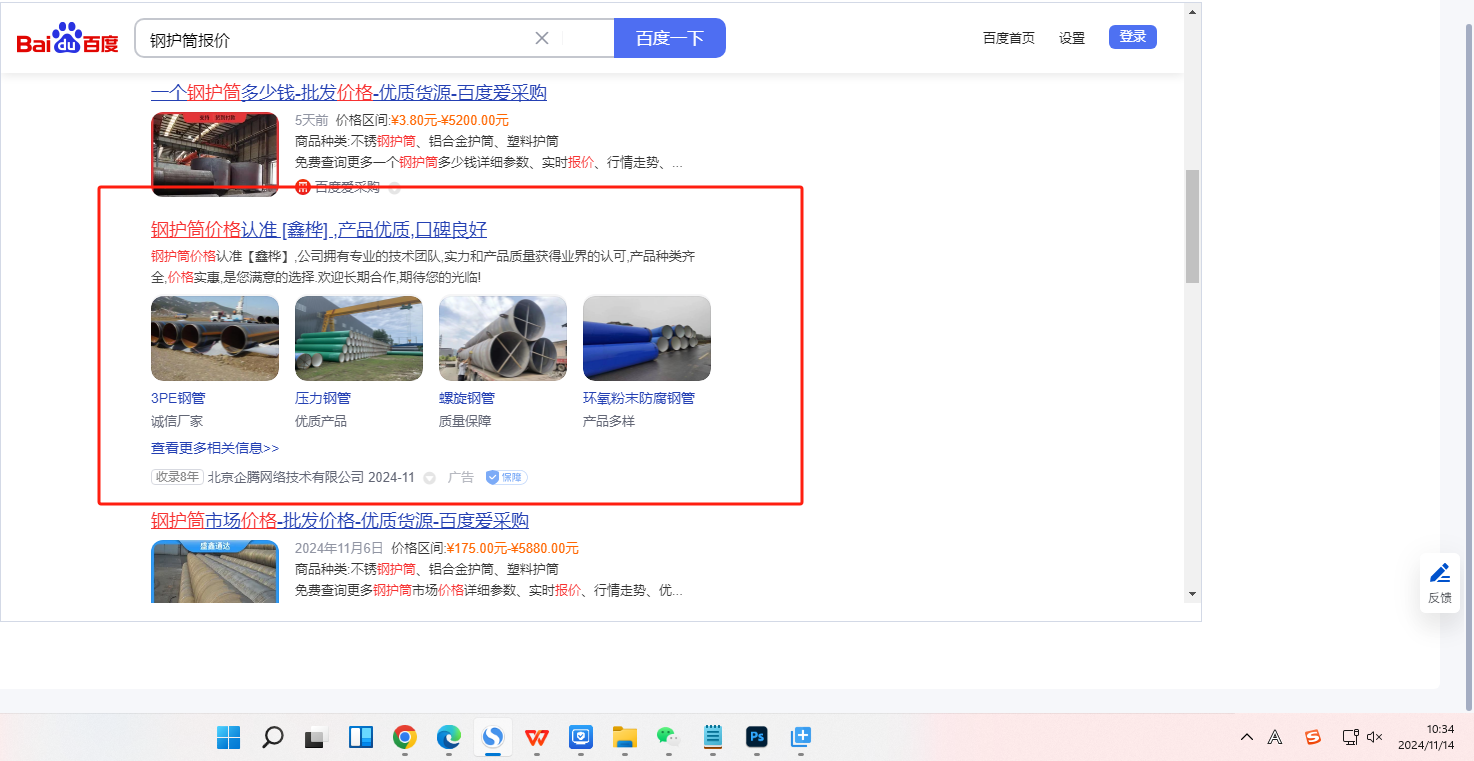Open the blue plus-window app in taskbar
1474x761 pixels.
tap(801, 738)
